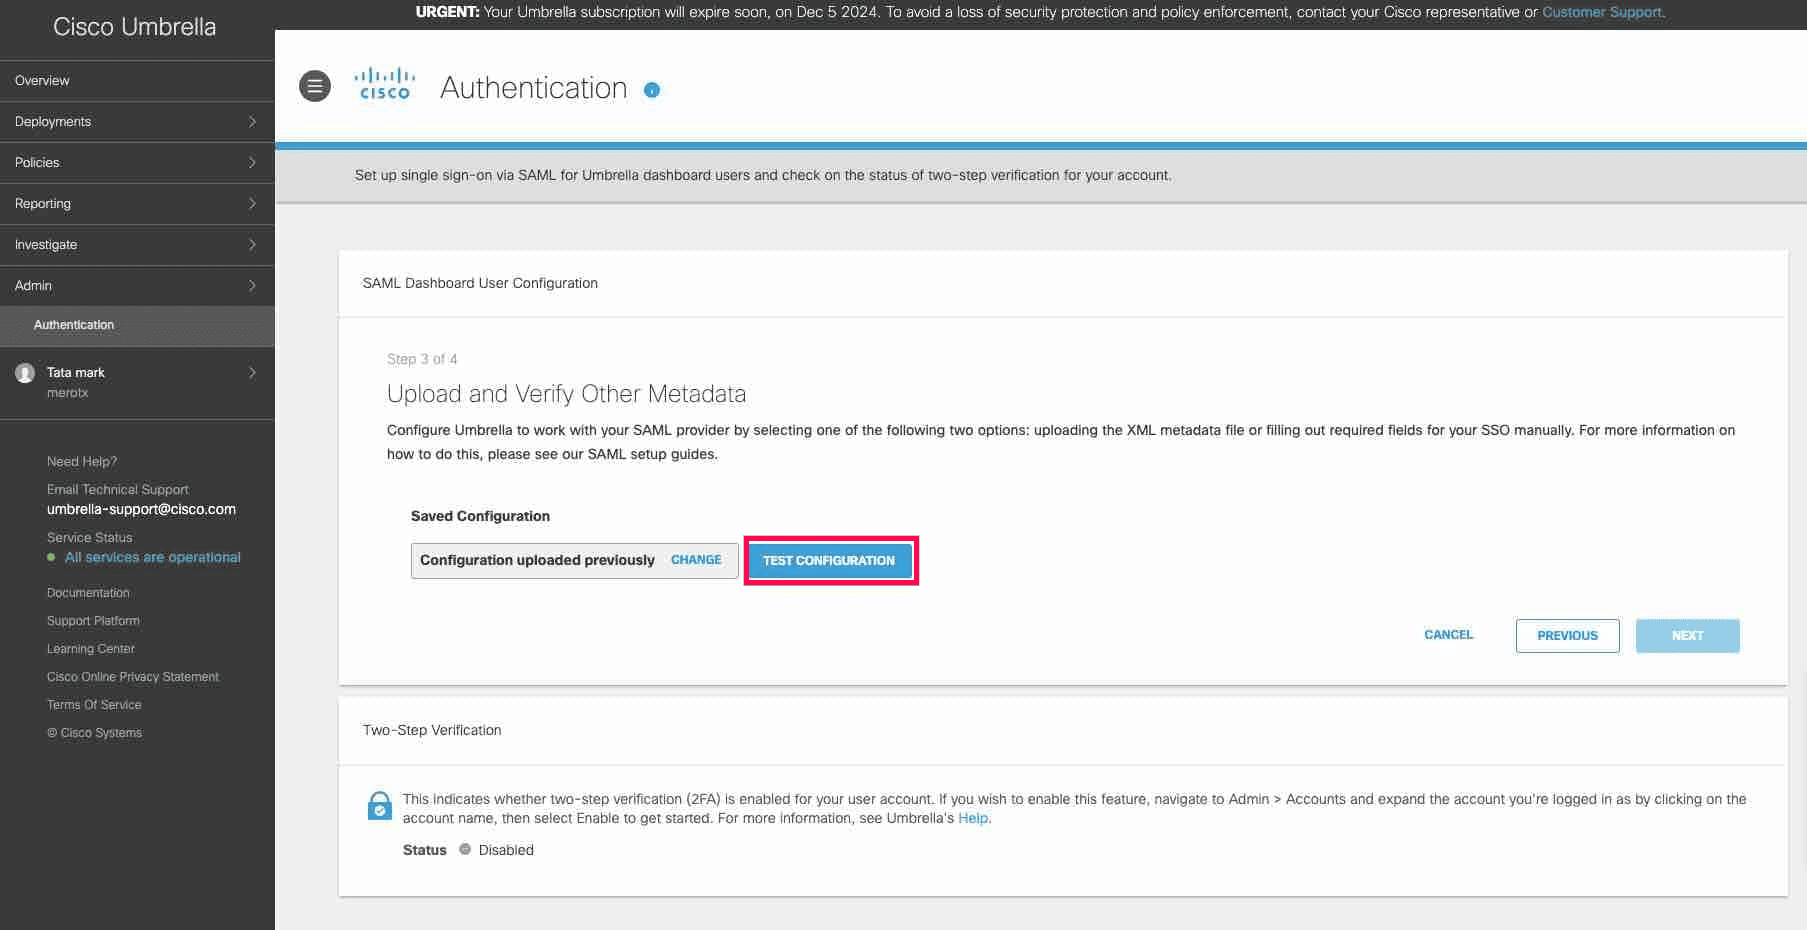
Task: Expand the Tata mark account chevron
Action: [252, 372]
